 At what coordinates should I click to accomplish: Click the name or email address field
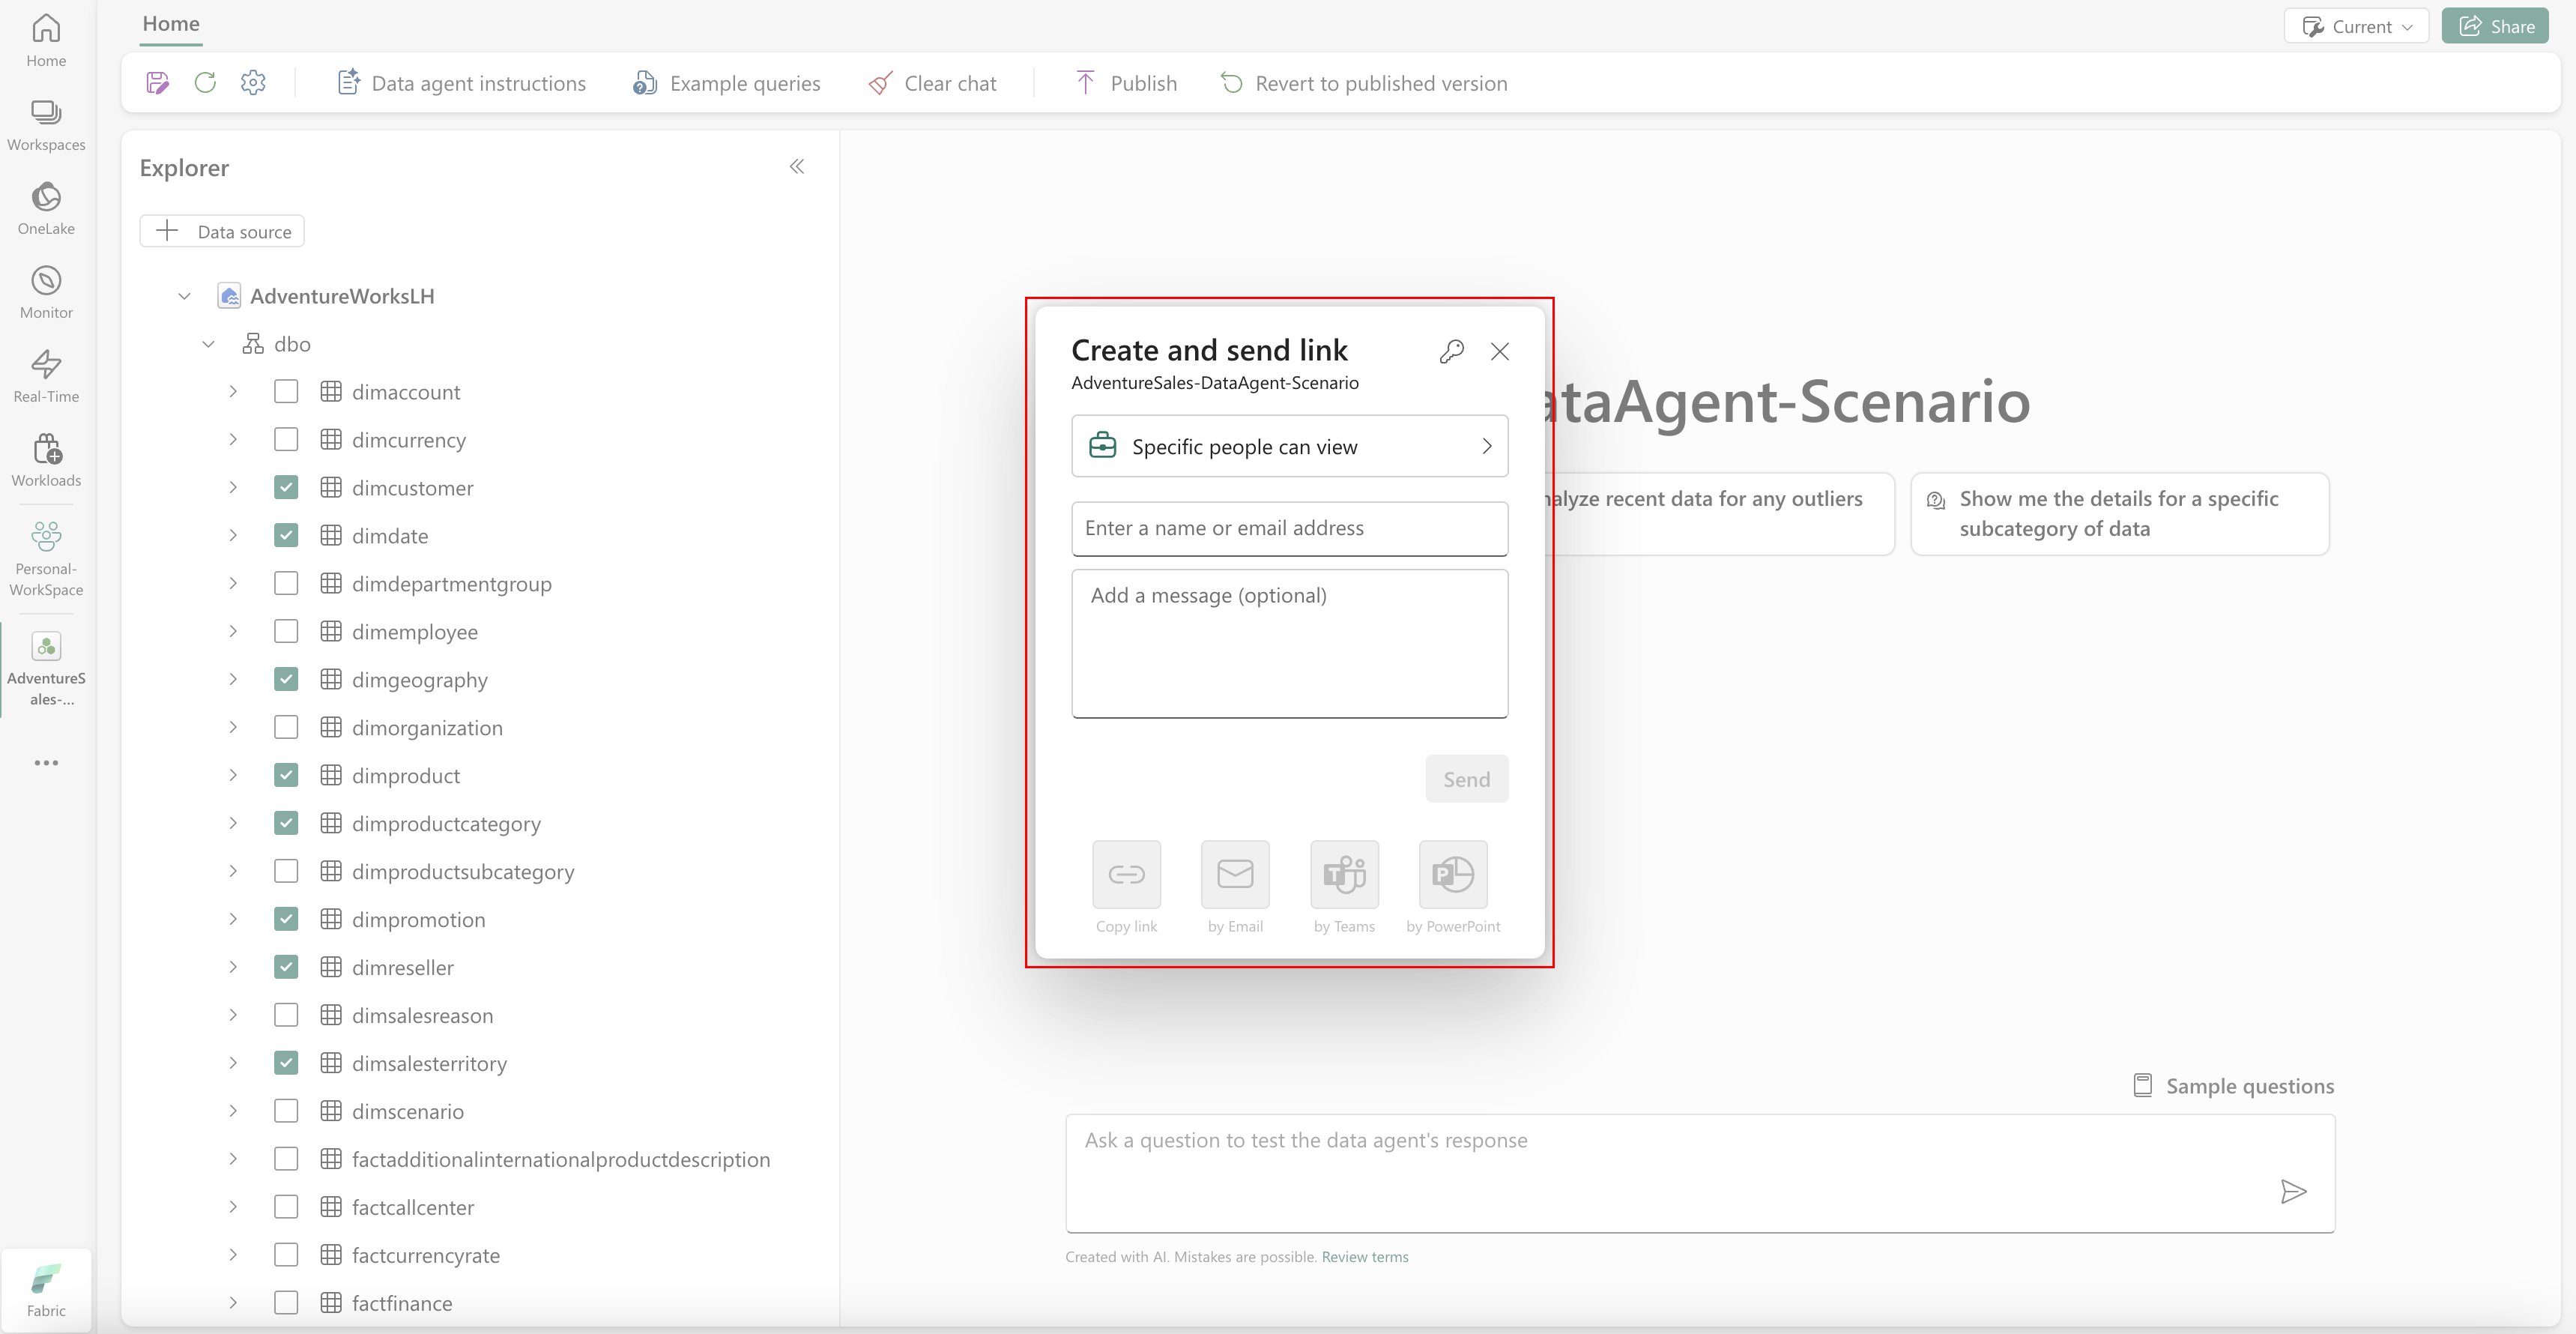pos(1289,528)
